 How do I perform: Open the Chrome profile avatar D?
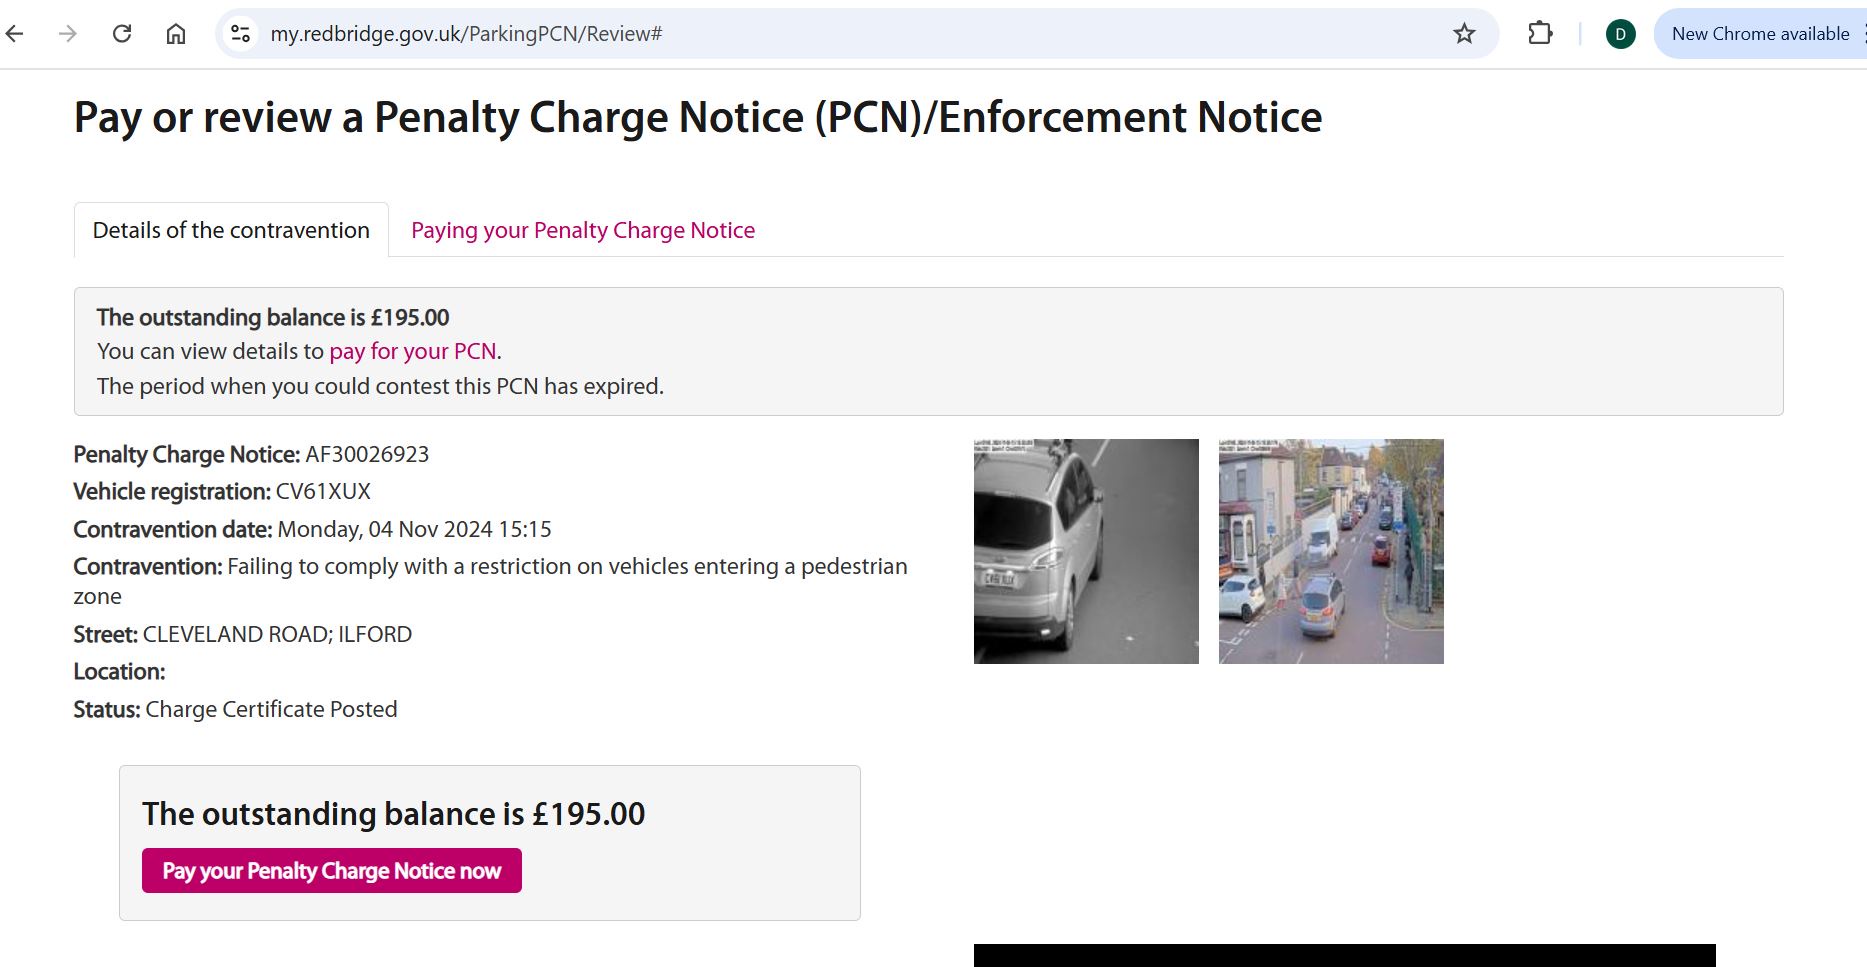[x=1620, y=34]
